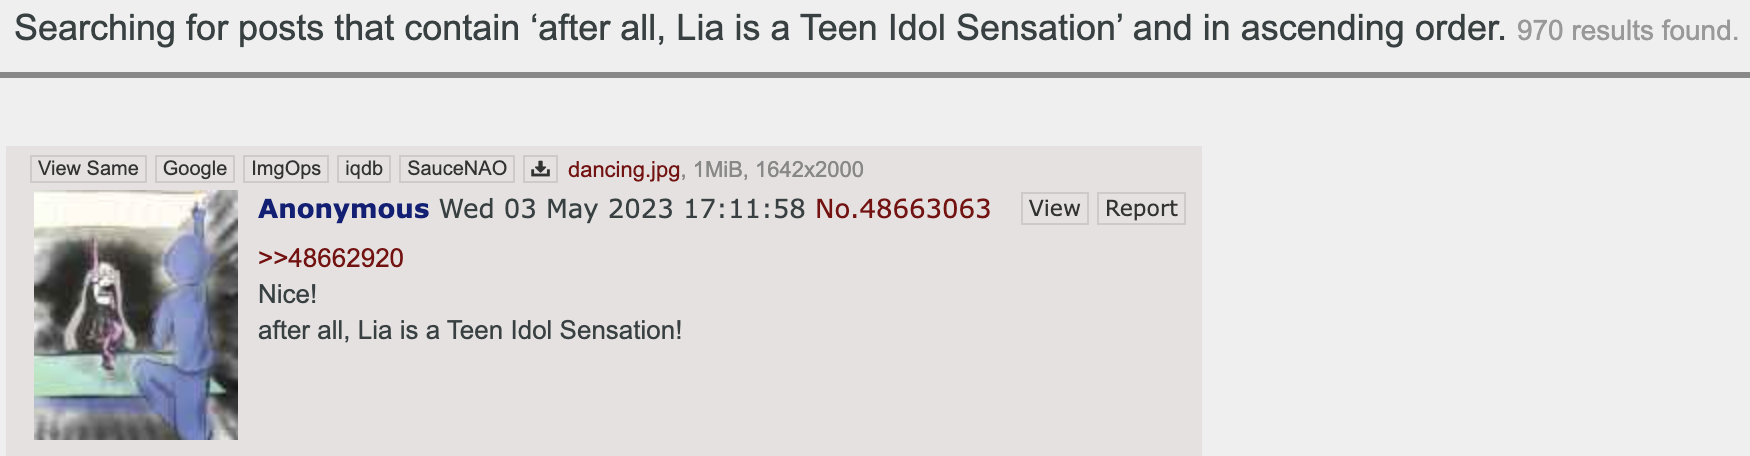
Task: Click the download image icon
Action: pos(540,169)
